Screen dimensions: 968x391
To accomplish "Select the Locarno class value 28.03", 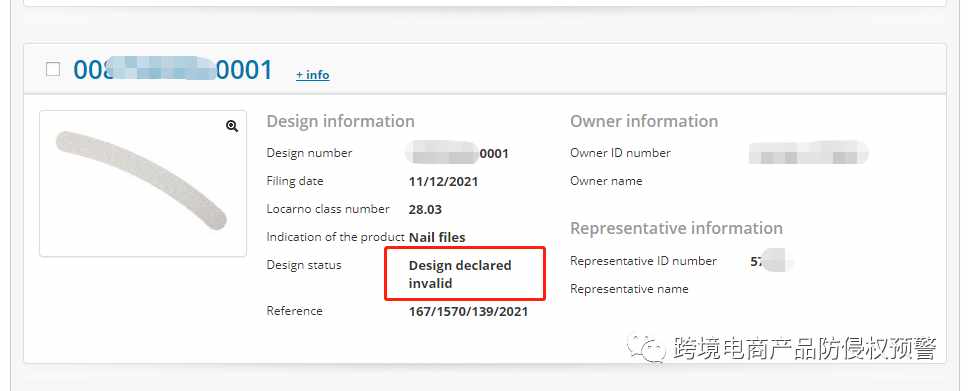I will click(x=425, y=209).
